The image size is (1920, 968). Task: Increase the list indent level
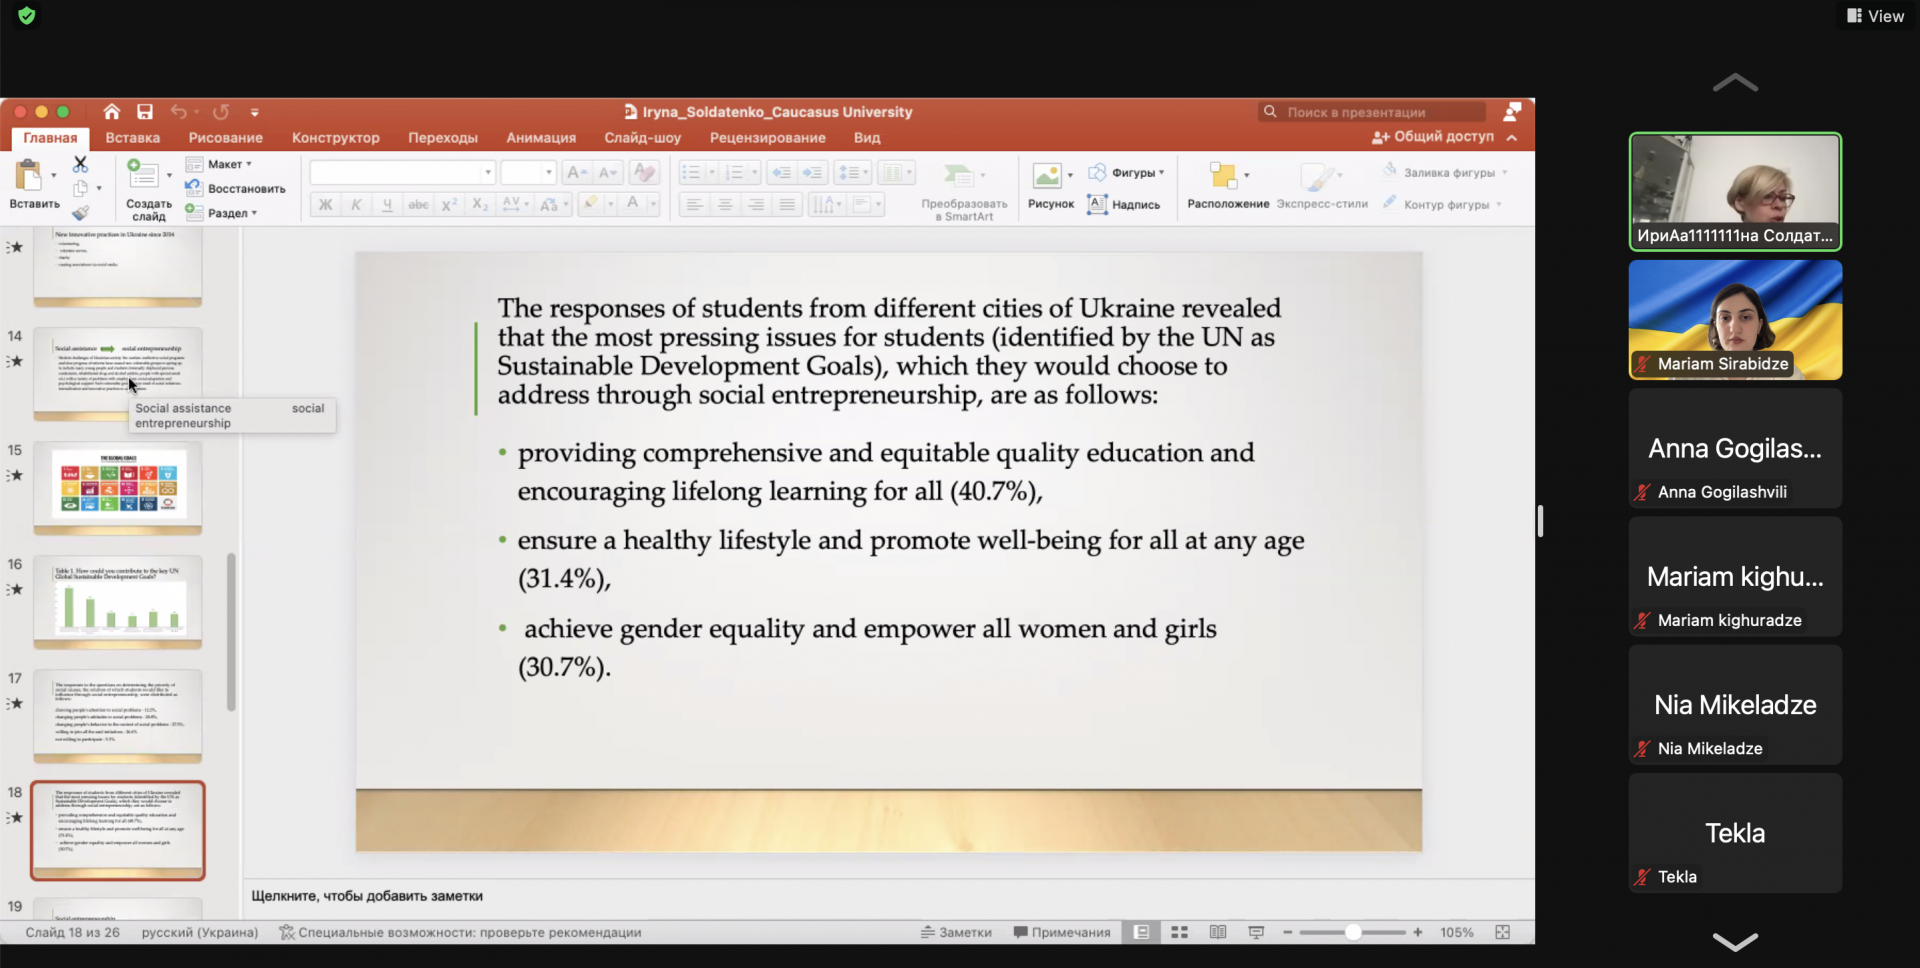click(x=813, y=173)
